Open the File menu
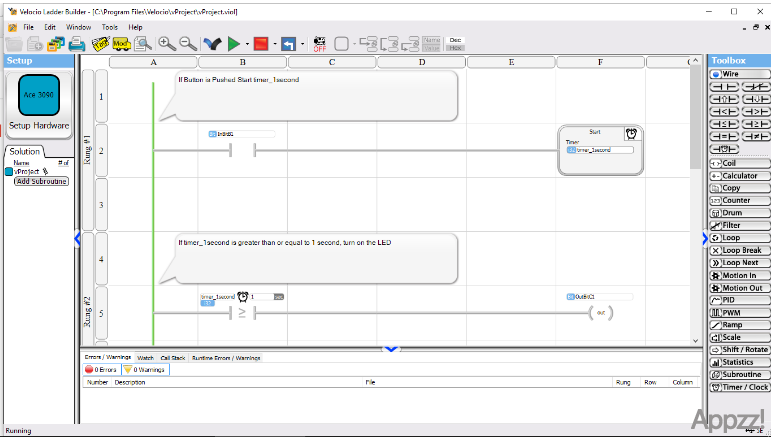 [x=29, y=27]
